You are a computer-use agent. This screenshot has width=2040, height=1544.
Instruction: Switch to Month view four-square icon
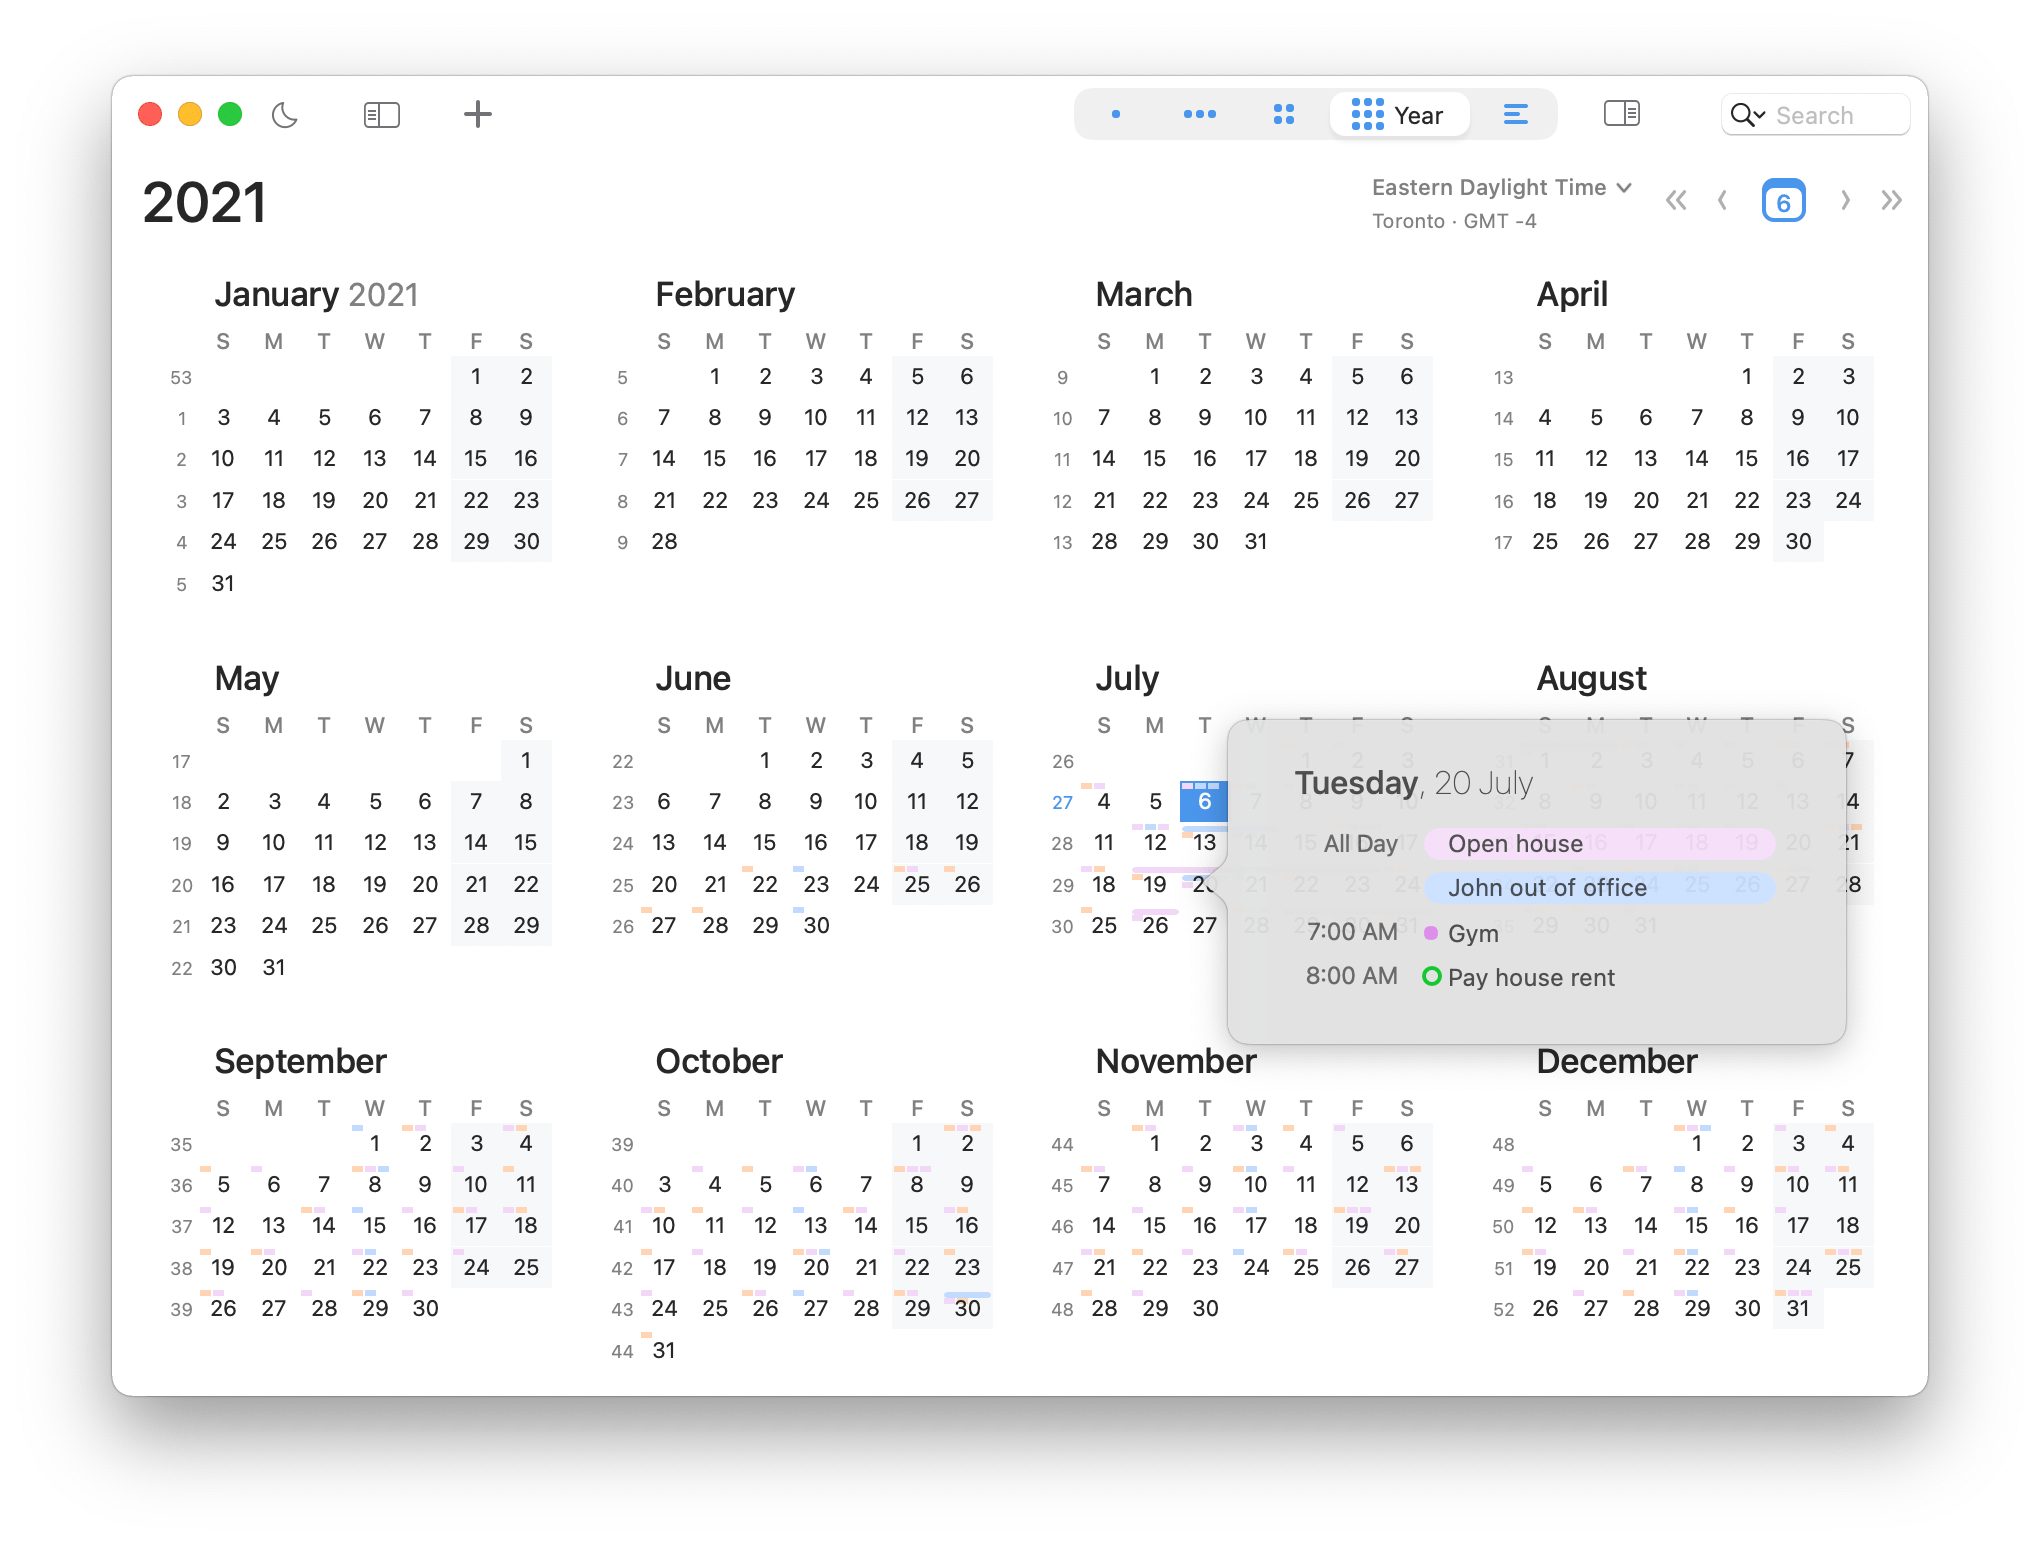coord(1284,115)
